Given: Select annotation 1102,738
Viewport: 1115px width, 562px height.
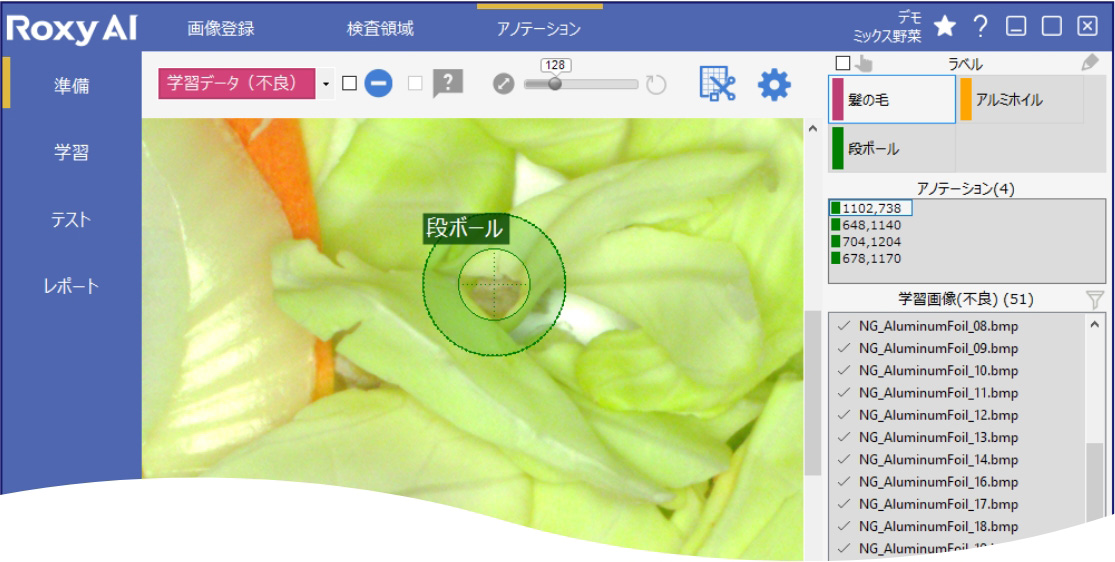Looking at the screenshot, I should pyautogui.click(x=871, y=208).
